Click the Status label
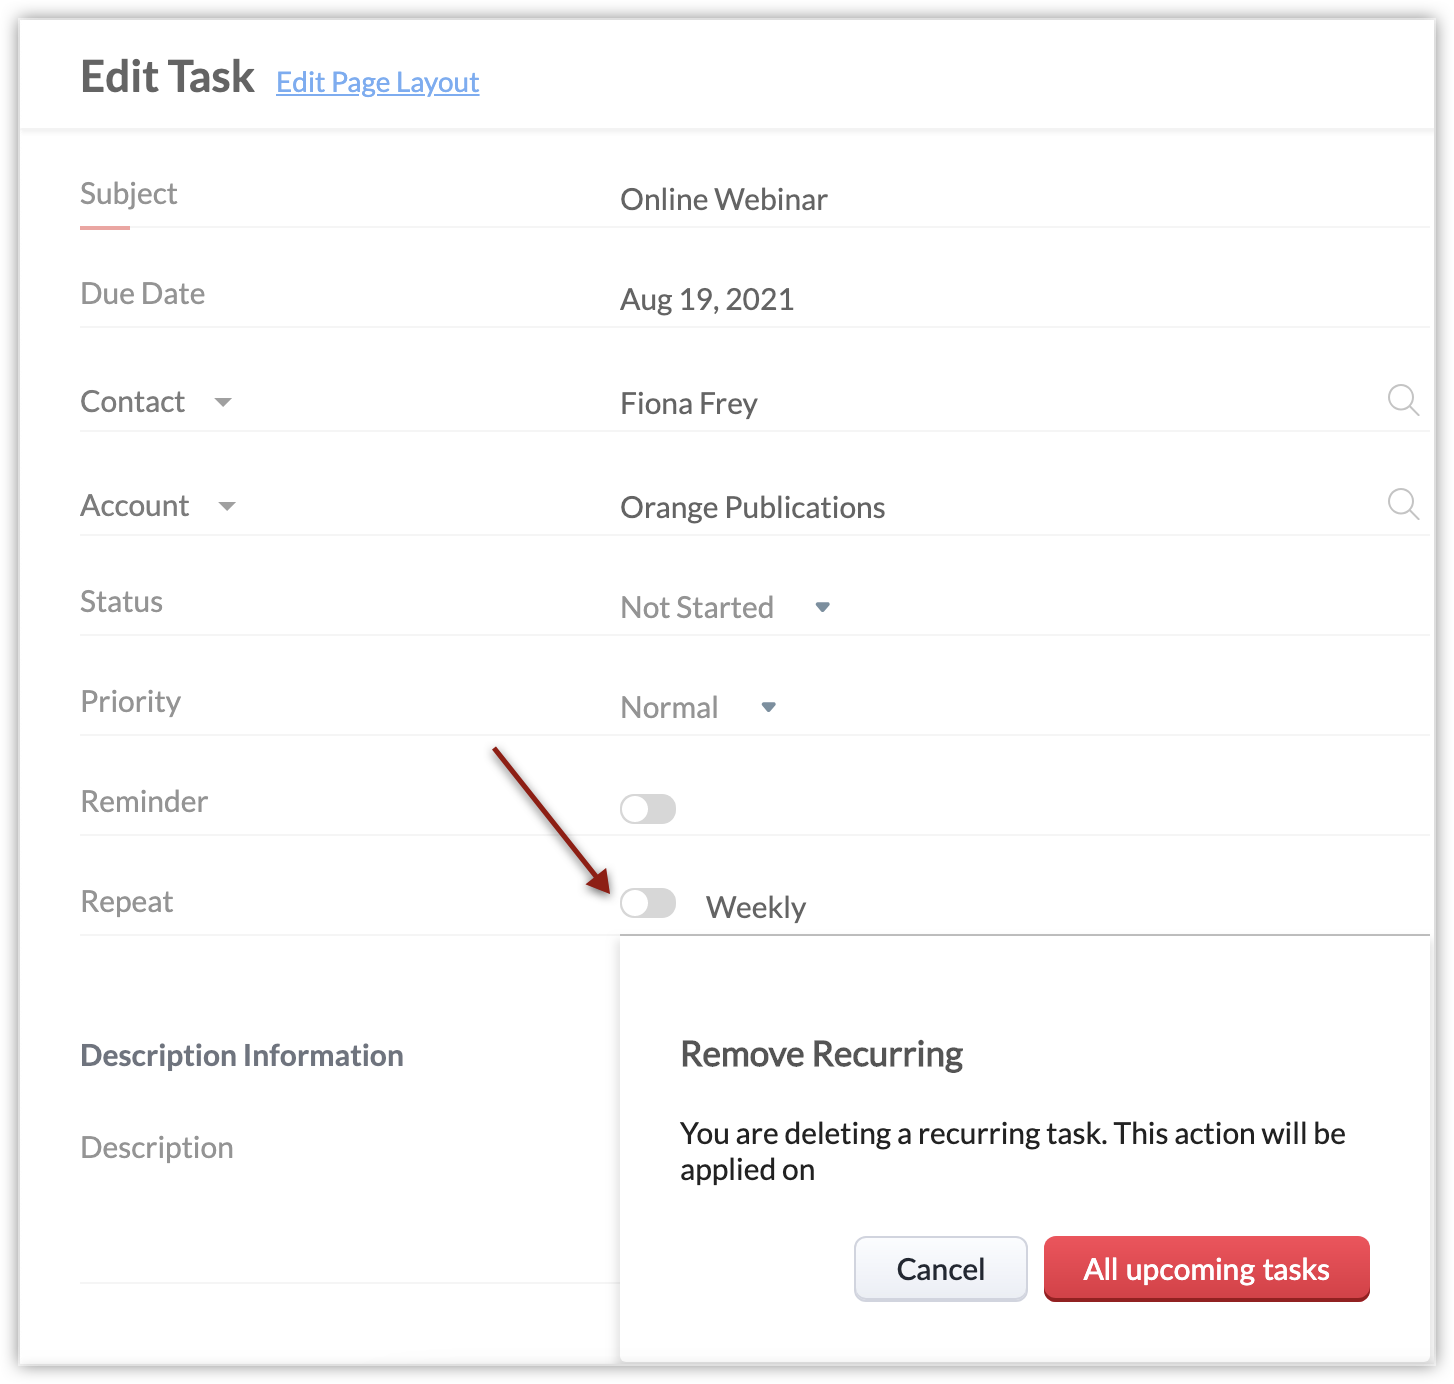 122,601
